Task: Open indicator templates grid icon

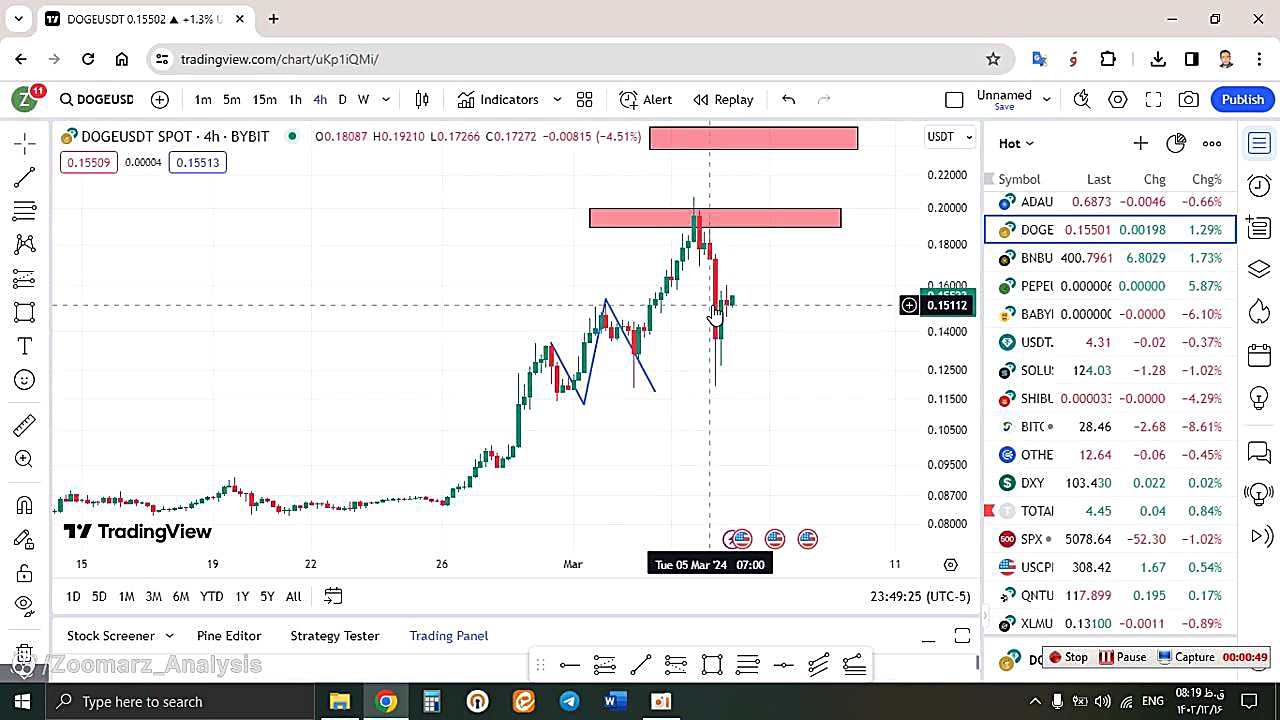Action: tap(584, 99)
